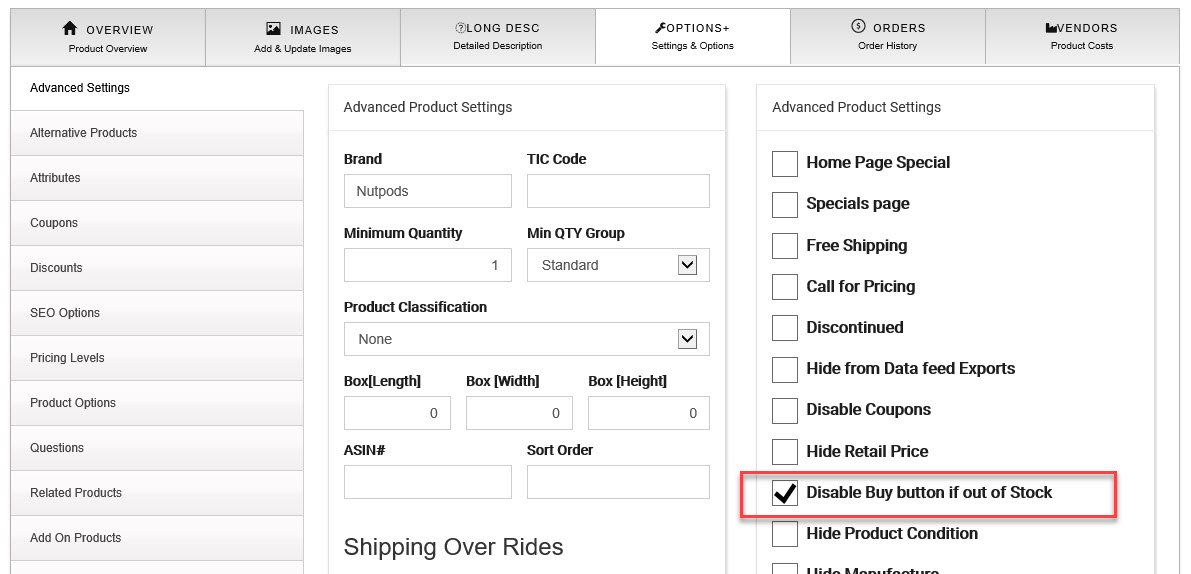This screenshot has height=574, width=1191.
Task: Focus the TIC Code input box
Action: pos(618,191)
